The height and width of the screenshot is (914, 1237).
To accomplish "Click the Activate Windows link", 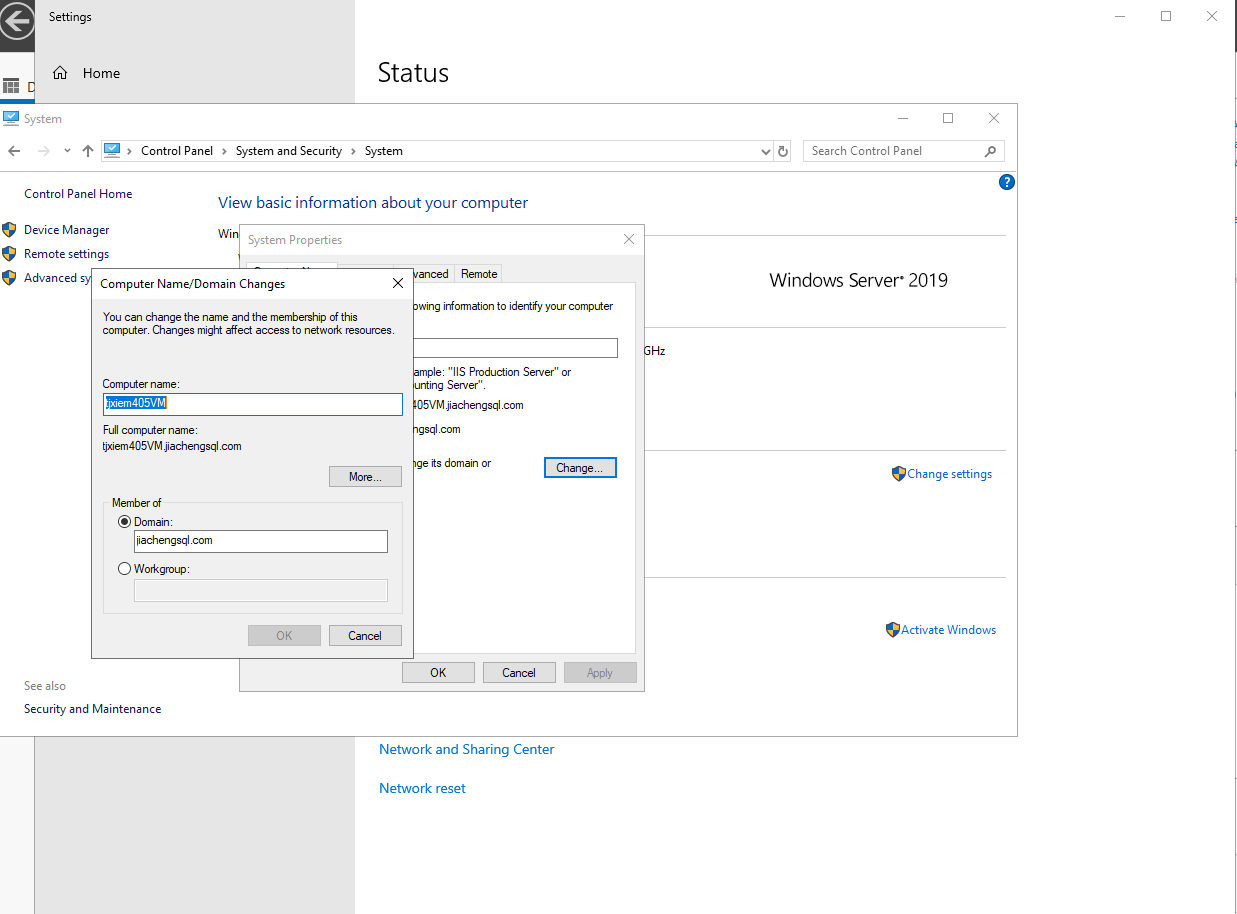I will click(948, 630).
